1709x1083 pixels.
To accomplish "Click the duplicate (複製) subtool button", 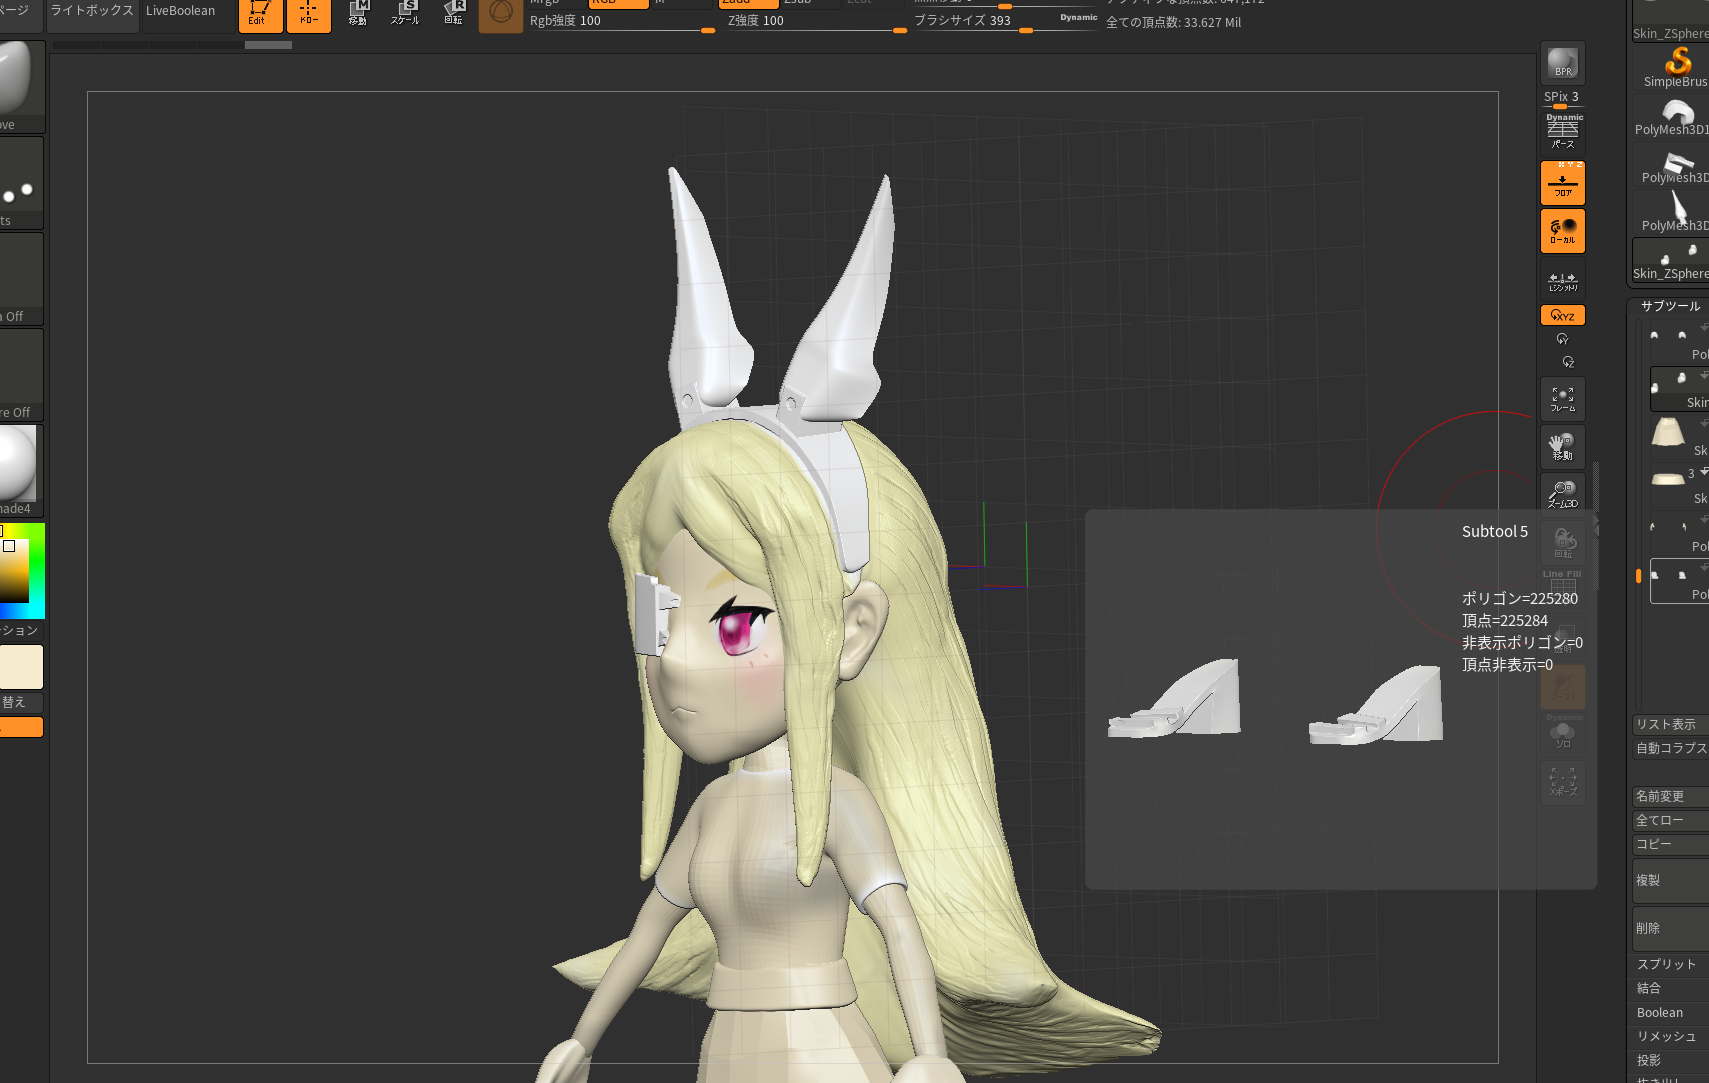I will 1670,881.
